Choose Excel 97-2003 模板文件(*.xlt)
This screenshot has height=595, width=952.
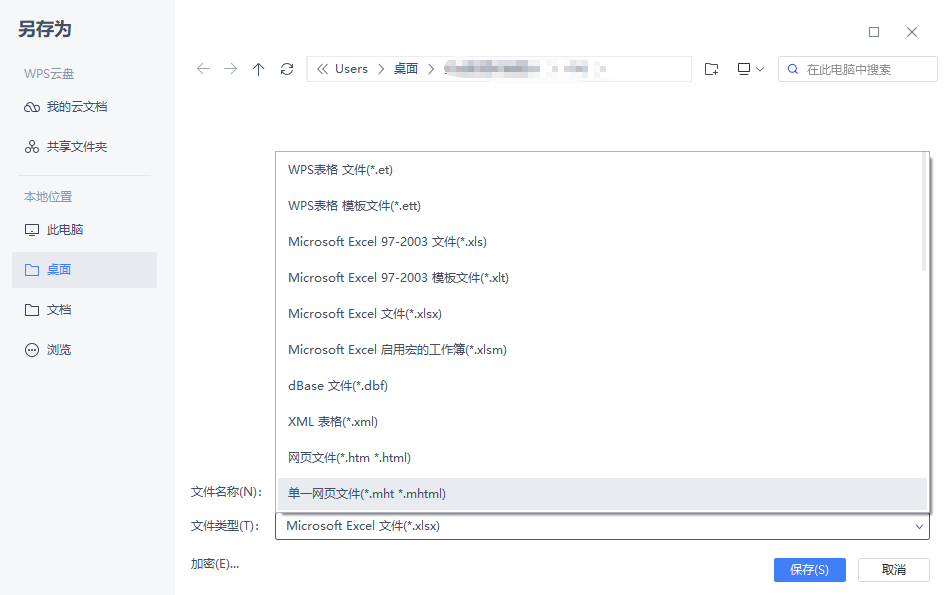tap(600, 277)
